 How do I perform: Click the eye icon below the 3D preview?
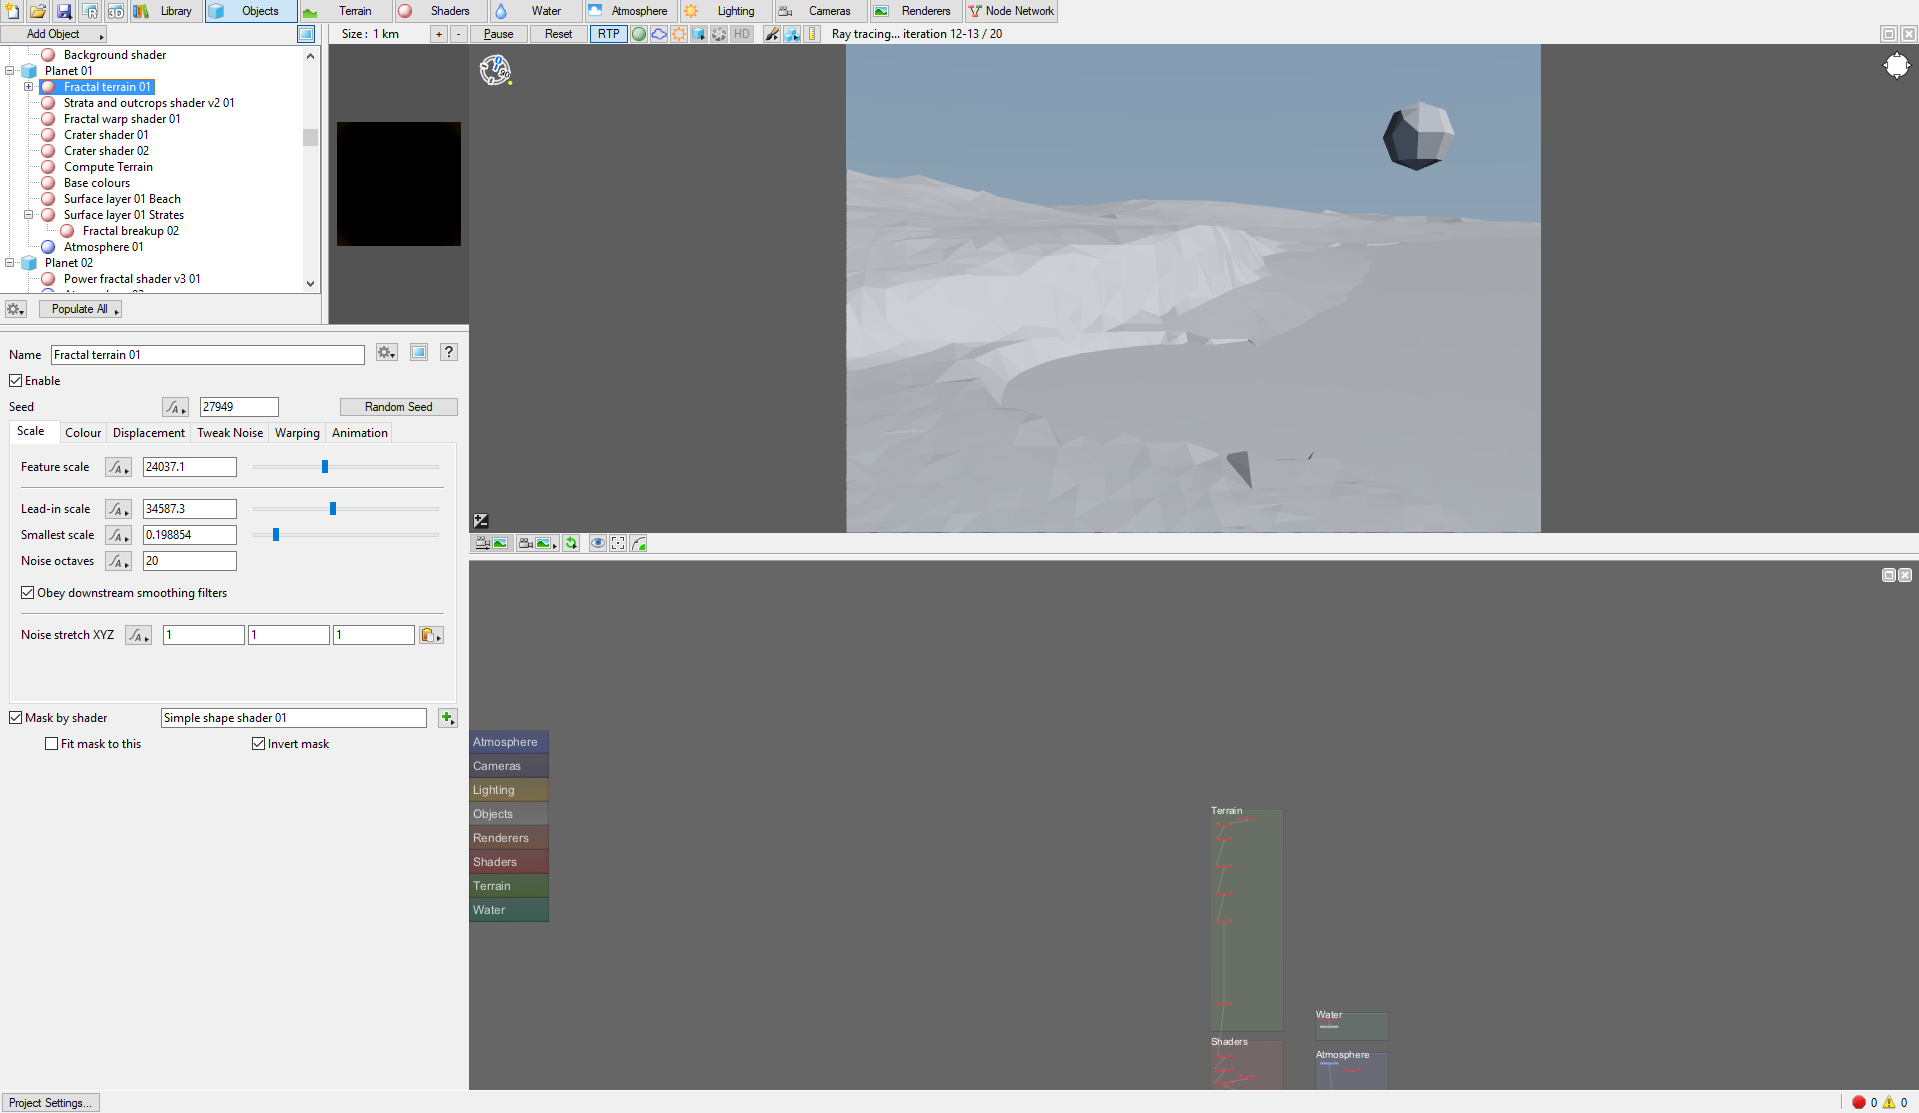[597, 543]
